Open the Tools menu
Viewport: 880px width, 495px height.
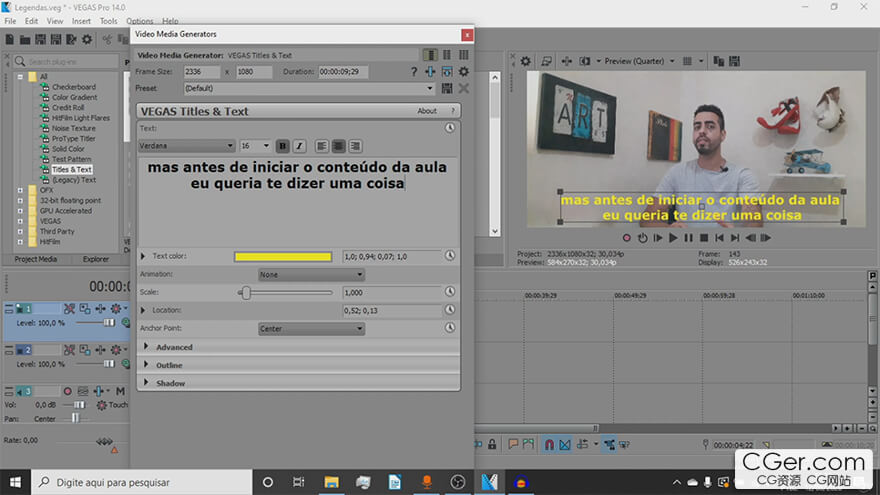pyautogui.click(x=108, y=21)
